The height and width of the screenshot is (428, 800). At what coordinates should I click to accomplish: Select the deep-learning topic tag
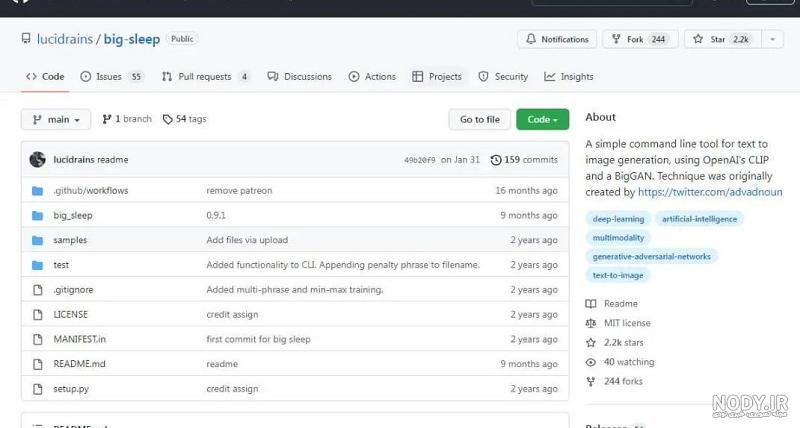tap(618, 219)
